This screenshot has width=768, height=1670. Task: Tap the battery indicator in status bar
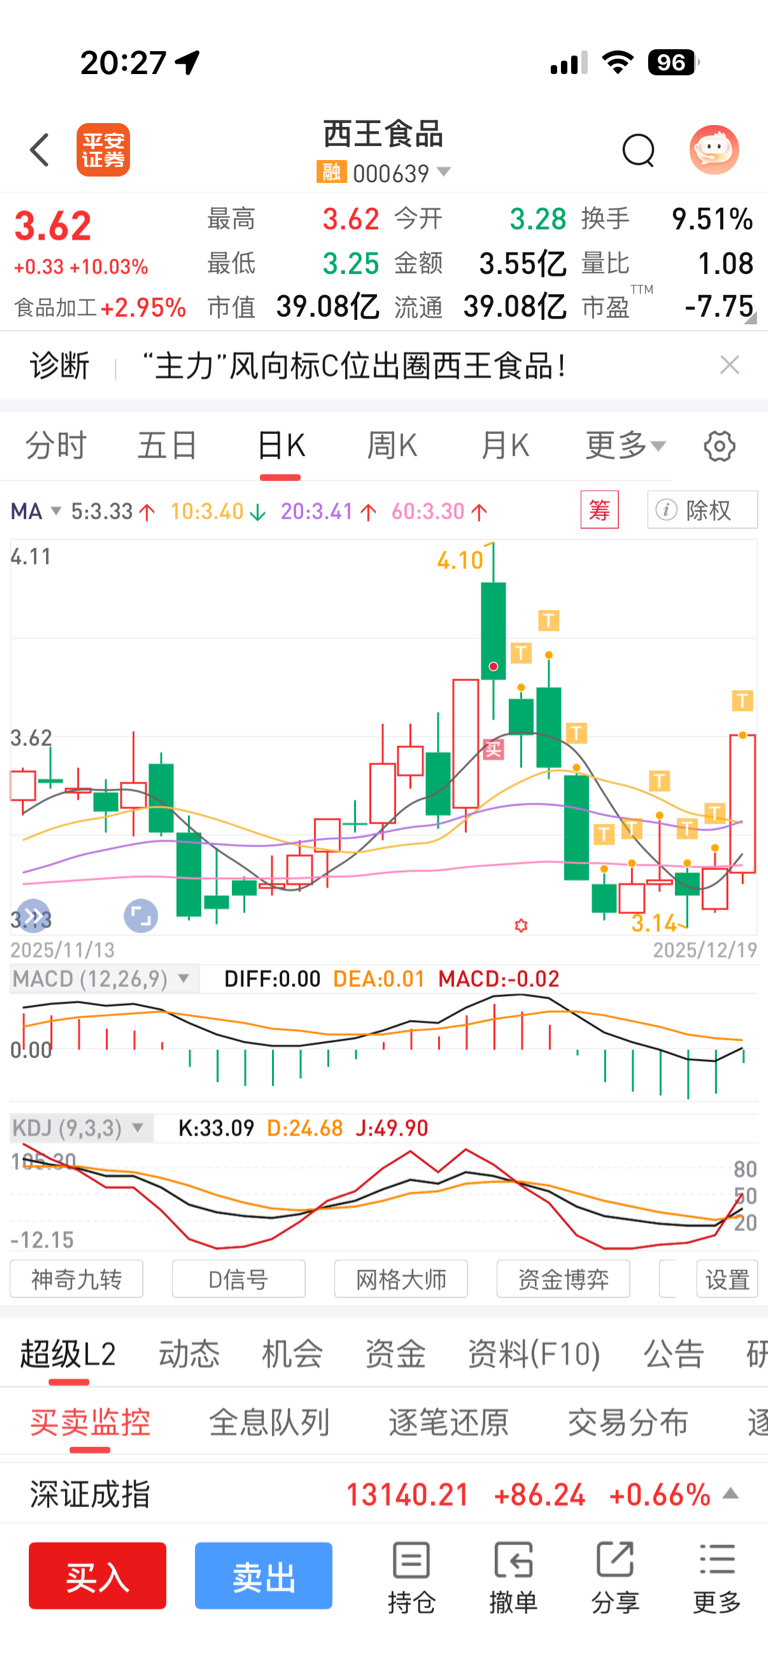(674, 62)
